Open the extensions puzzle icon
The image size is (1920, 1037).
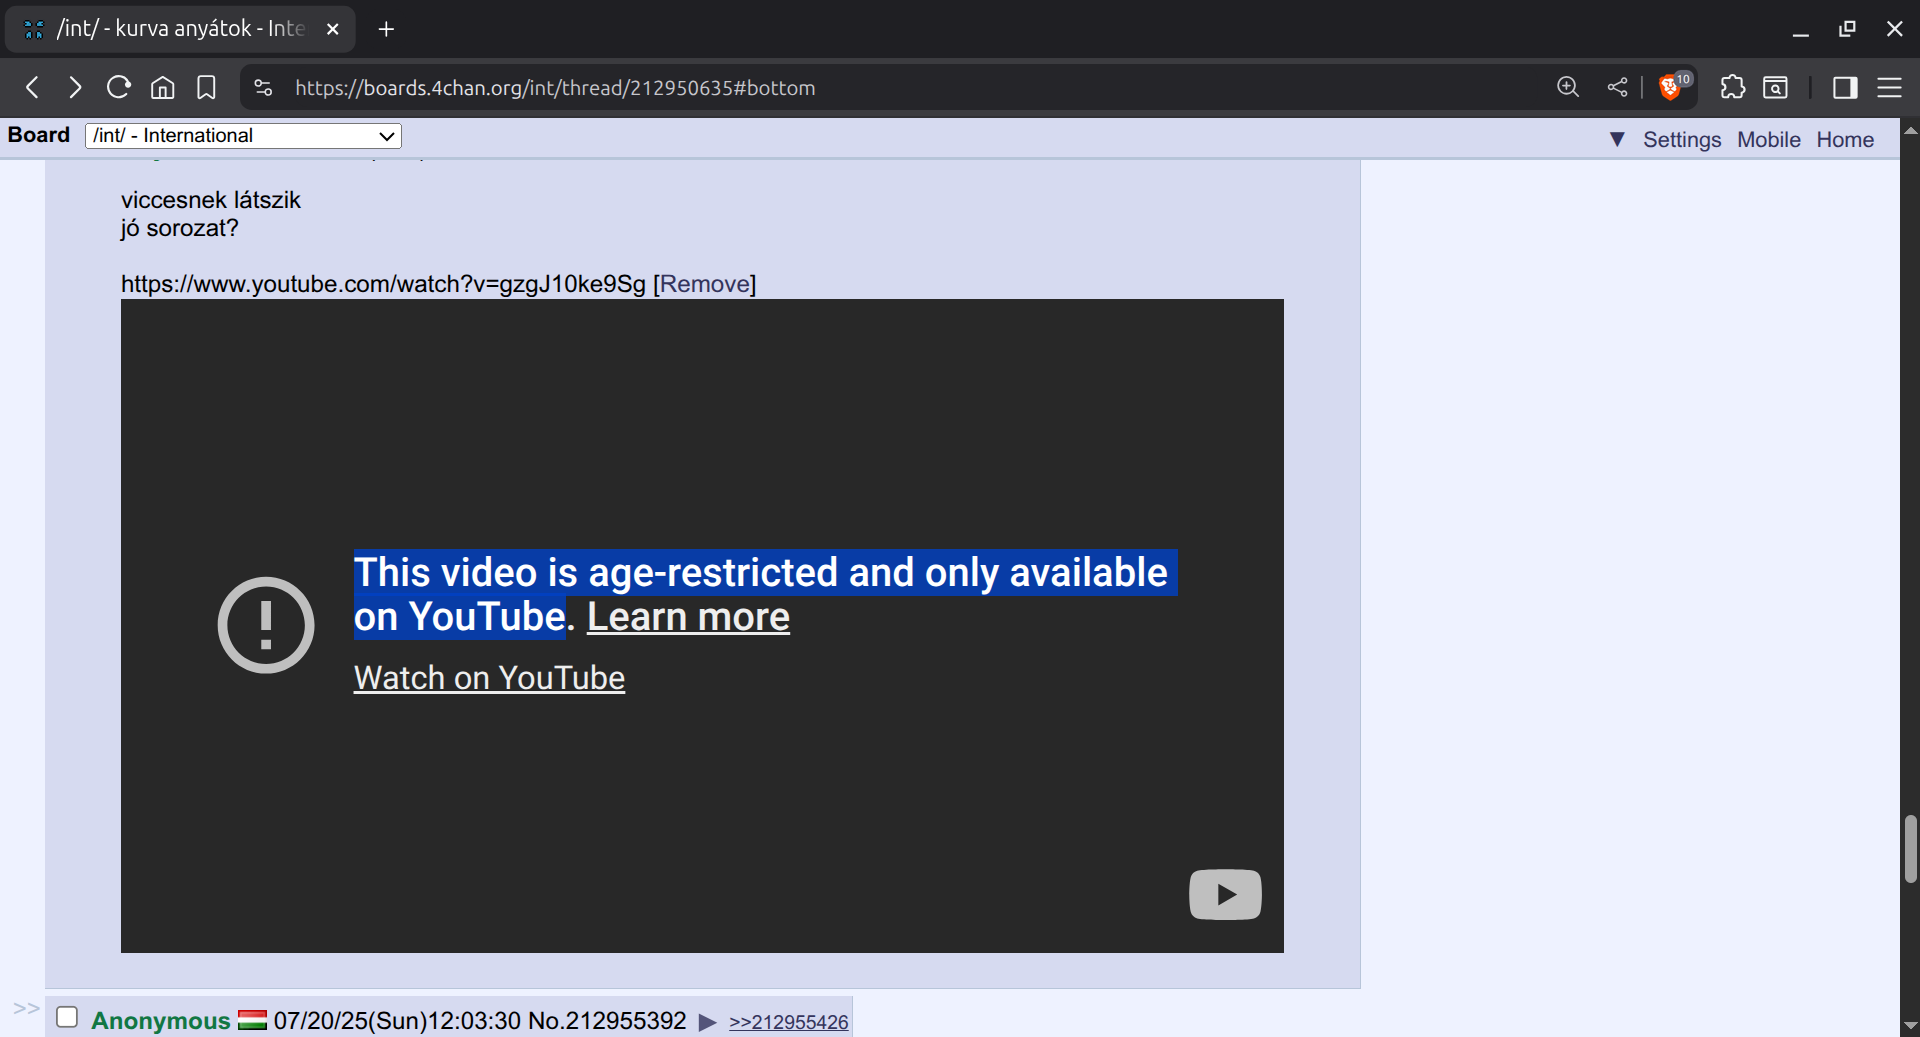click(1733, 88)
